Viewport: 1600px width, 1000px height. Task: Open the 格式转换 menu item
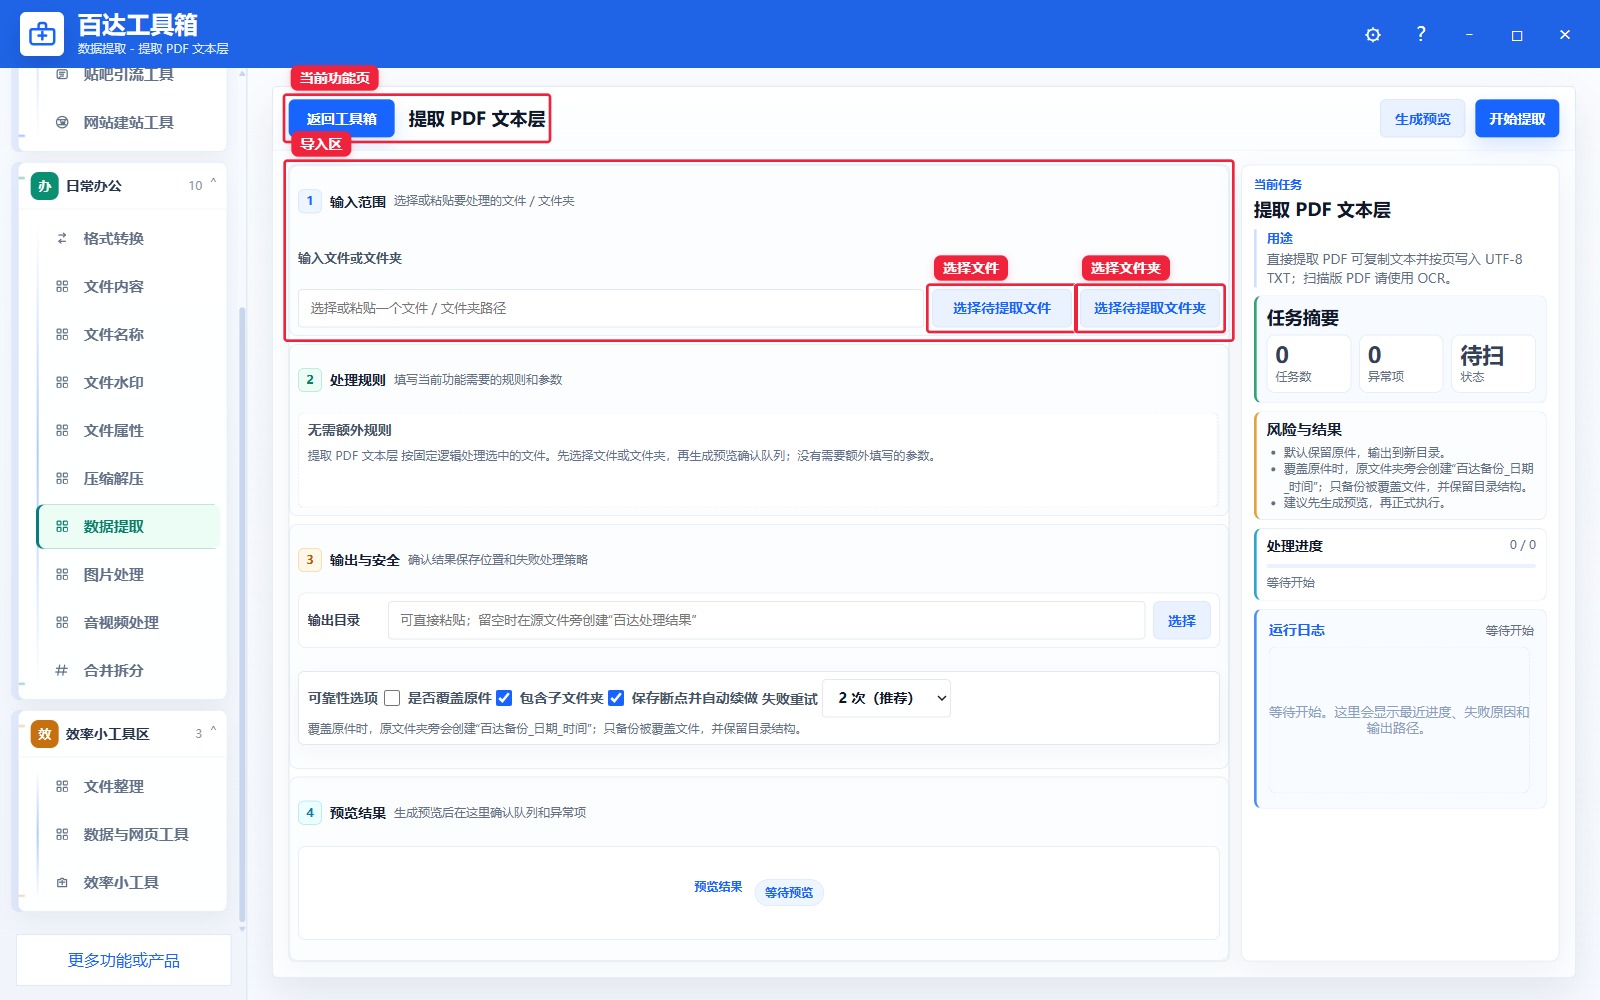[128, 238]
